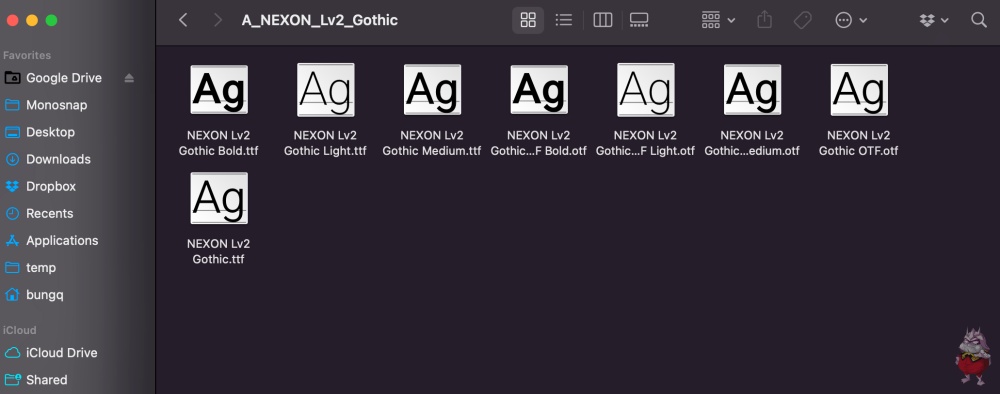Viewport: 1000px width, 394px height.
Task: Click the Edit Tags icon
Action: pos(802,20)
